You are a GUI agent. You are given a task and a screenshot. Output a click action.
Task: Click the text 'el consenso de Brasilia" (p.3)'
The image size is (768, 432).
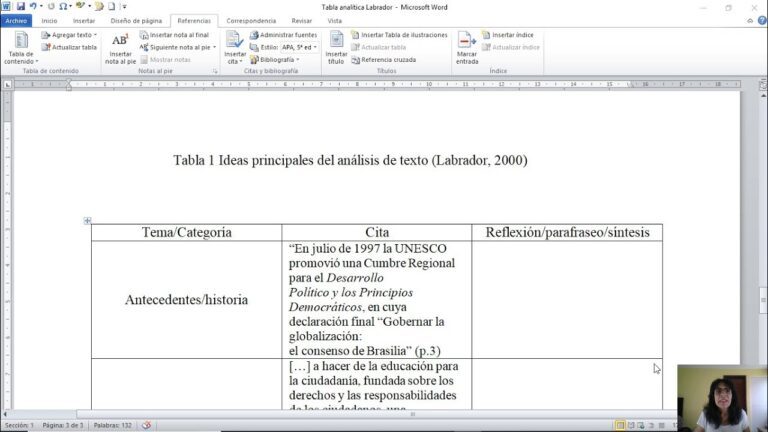[x=364, y=351]
